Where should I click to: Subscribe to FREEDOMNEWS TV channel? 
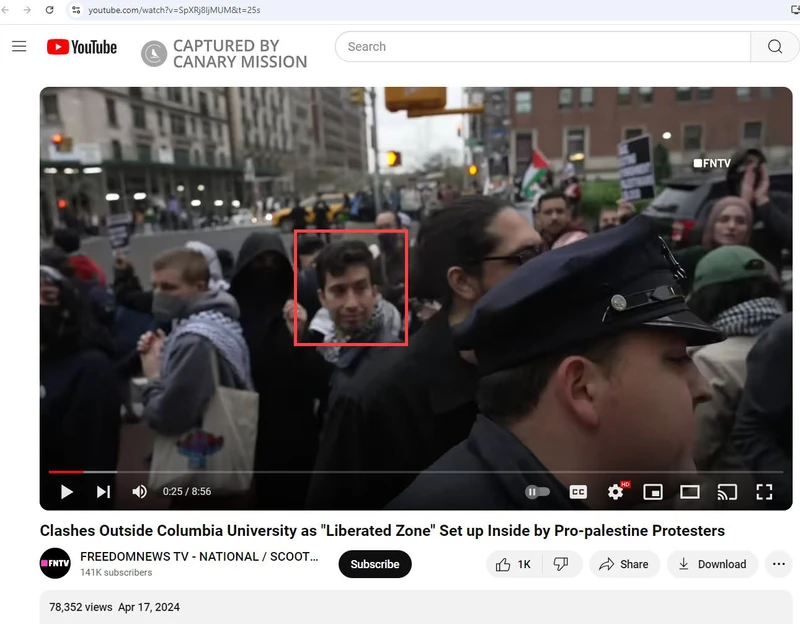click(375, 564)
